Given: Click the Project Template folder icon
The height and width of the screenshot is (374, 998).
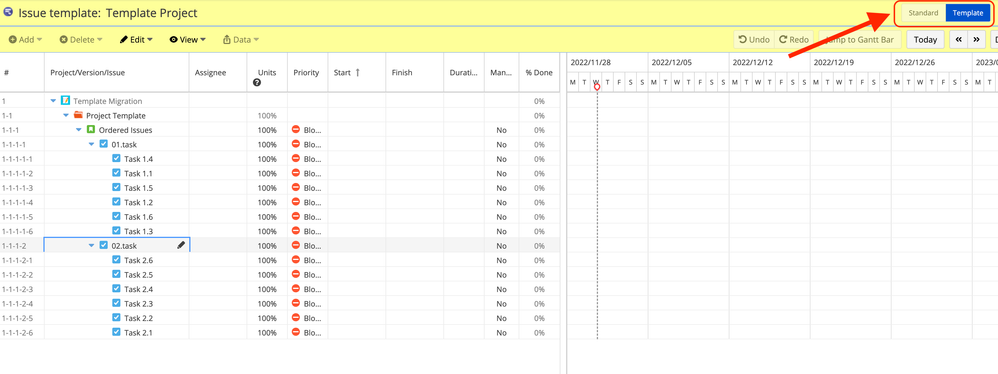Looking at the screenshot, I should tap(78, 115).
